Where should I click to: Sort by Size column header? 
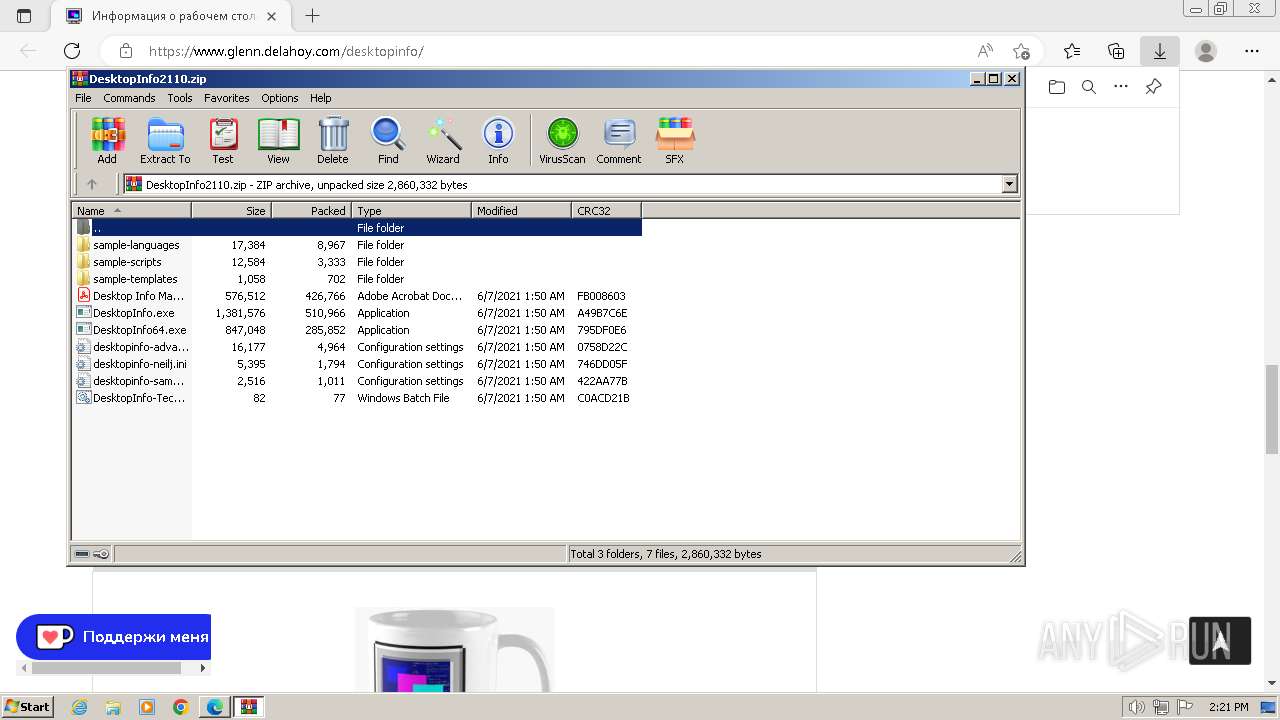[231, 211]
